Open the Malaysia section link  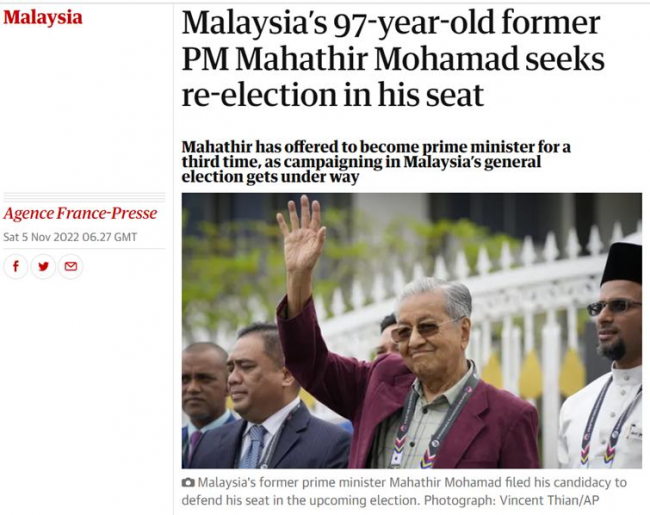[42, 18]
